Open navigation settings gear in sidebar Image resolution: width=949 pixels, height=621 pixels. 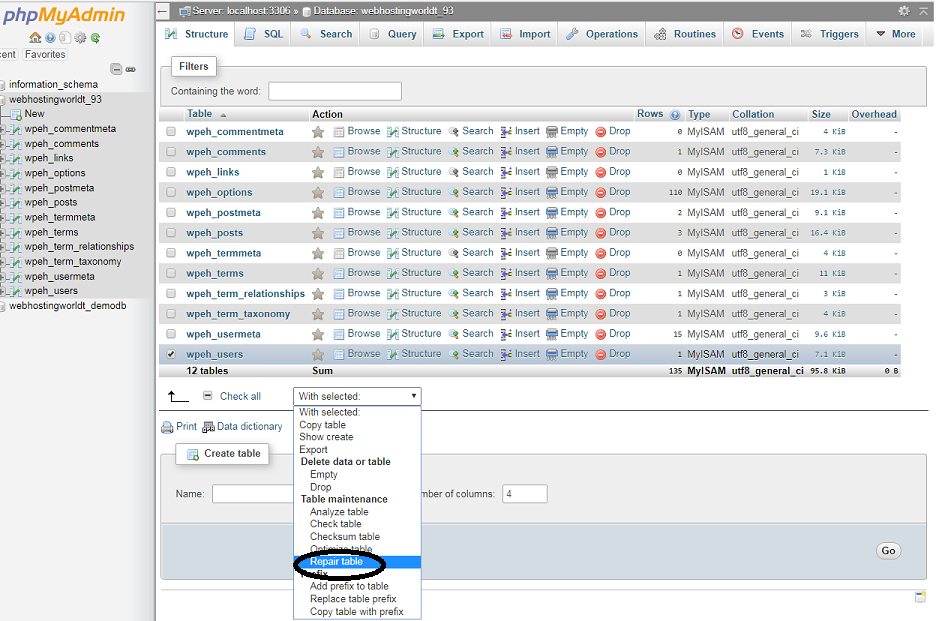point(81,38)
